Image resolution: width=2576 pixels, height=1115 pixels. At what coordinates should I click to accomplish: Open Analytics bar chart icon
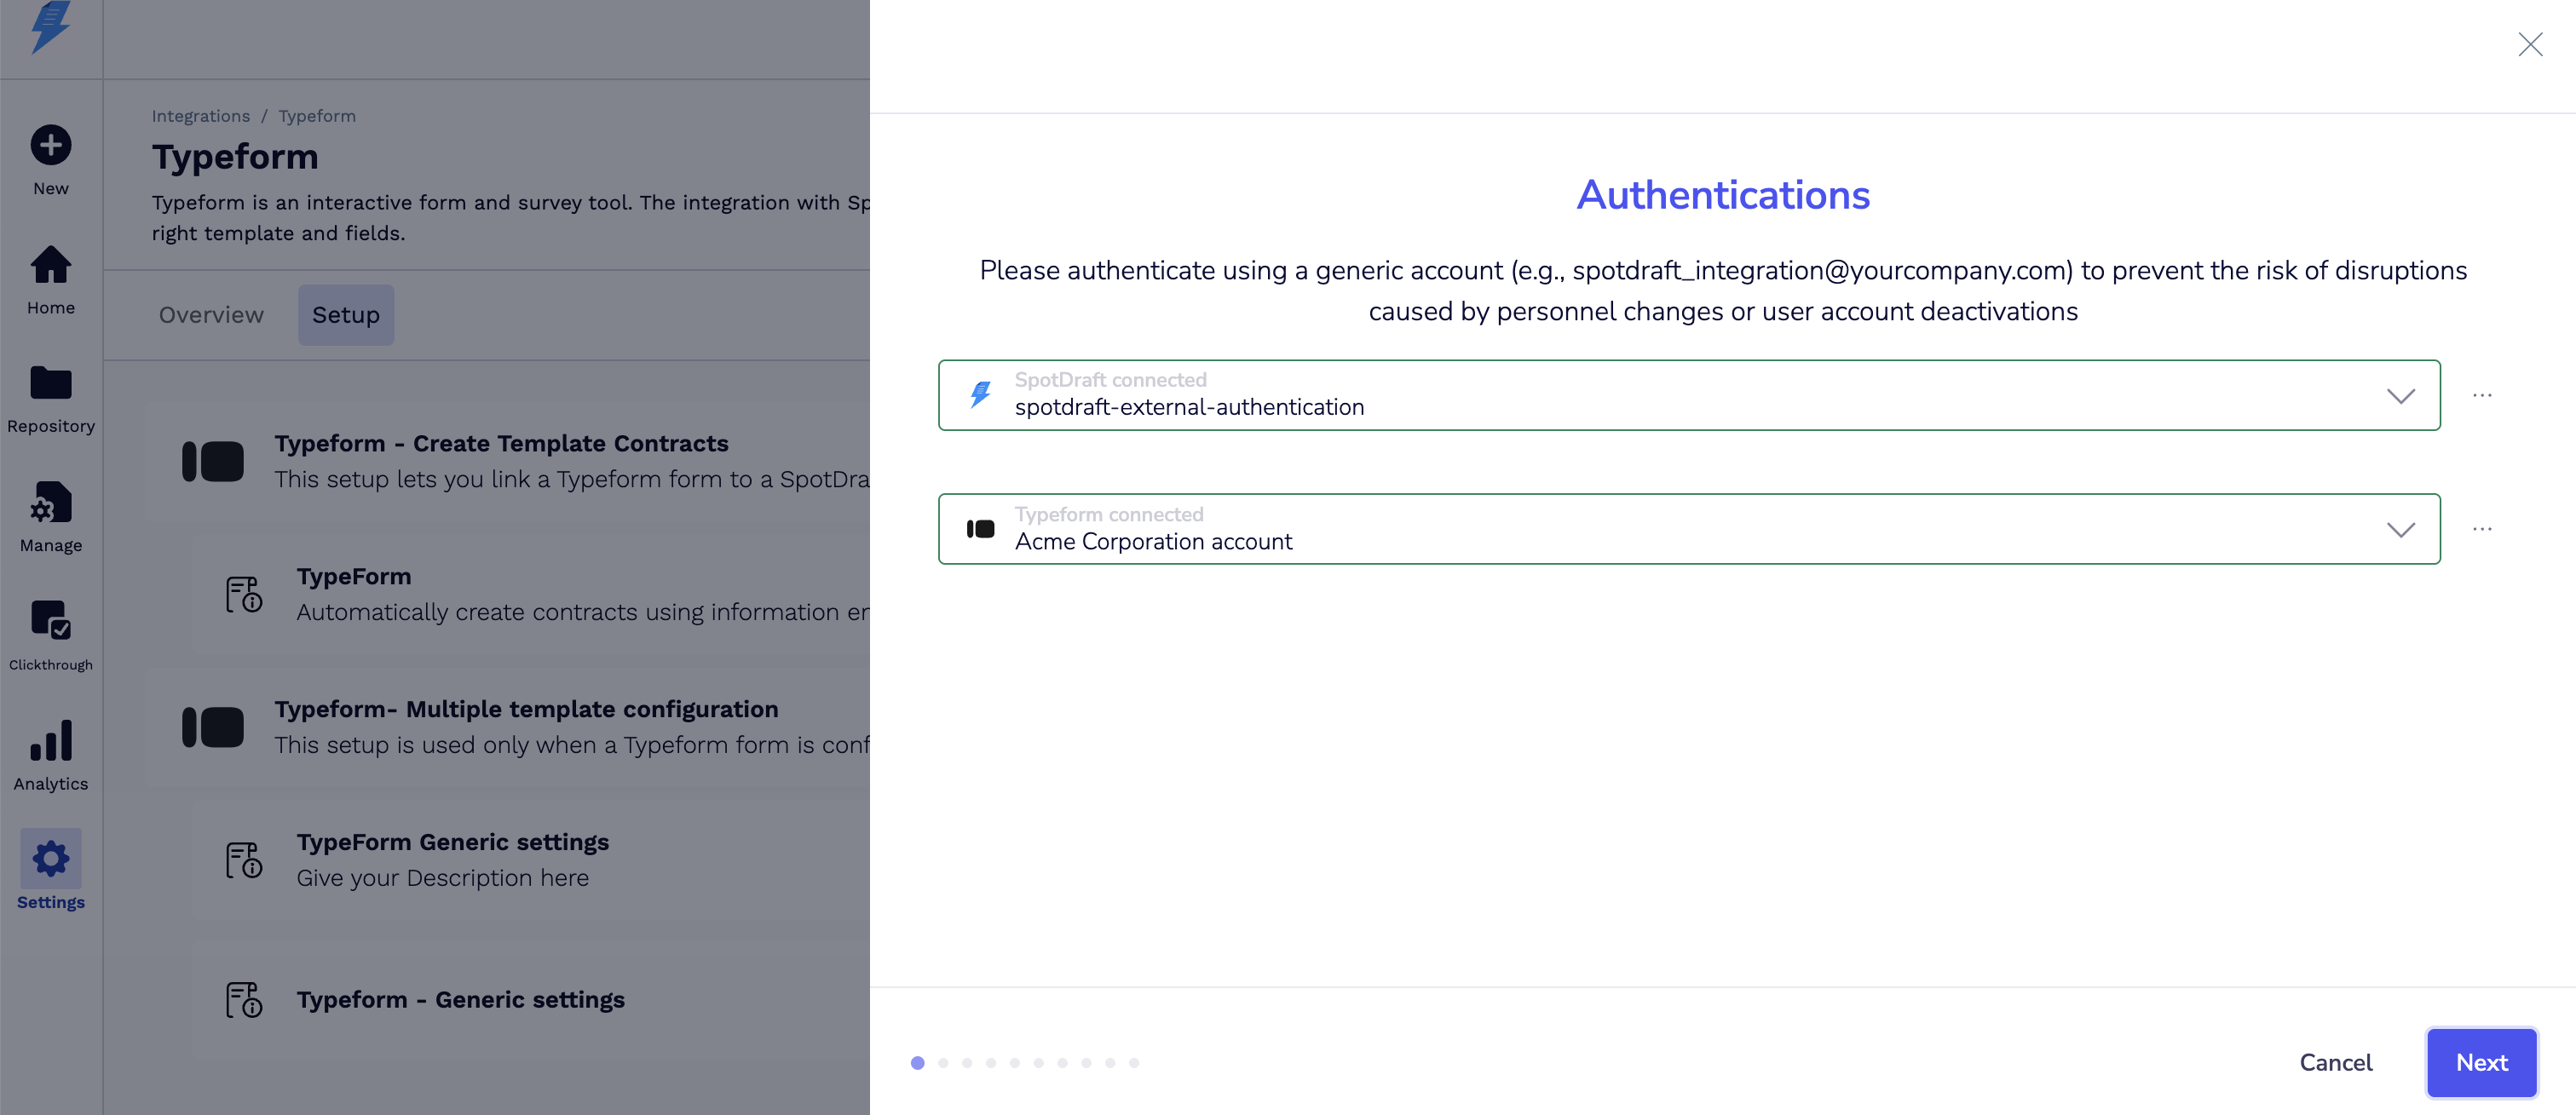coord(50,741)
